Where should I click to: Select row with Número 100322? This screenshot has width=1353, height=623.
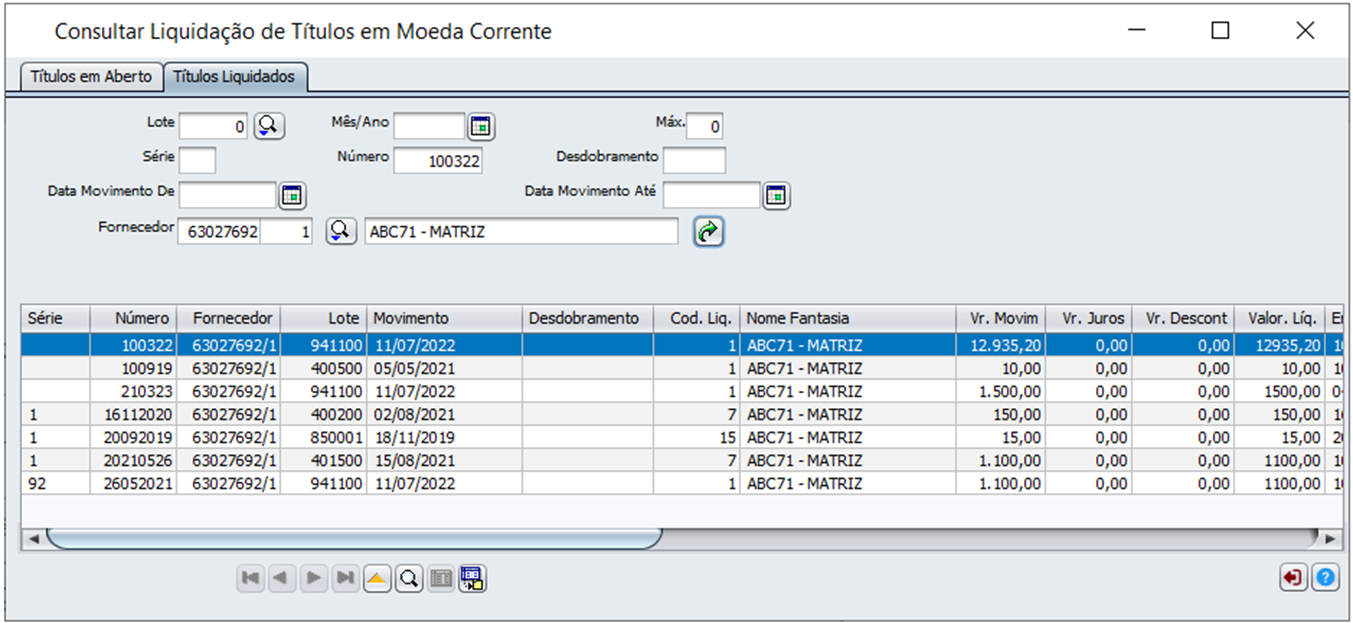coord(682,345)
